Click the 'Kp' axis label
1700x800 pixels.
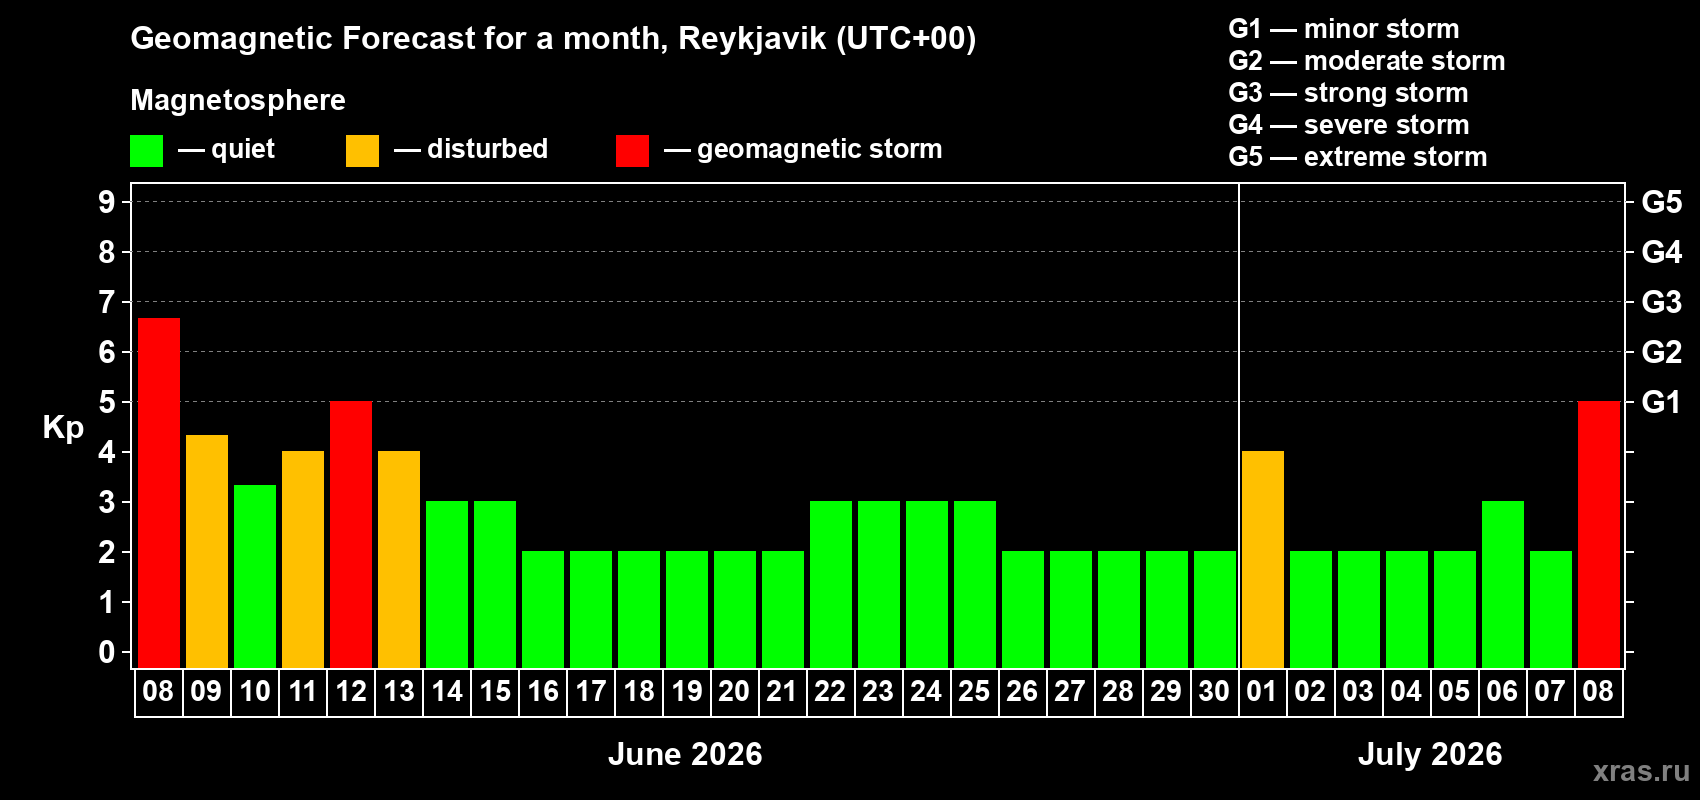click(63, 428)
